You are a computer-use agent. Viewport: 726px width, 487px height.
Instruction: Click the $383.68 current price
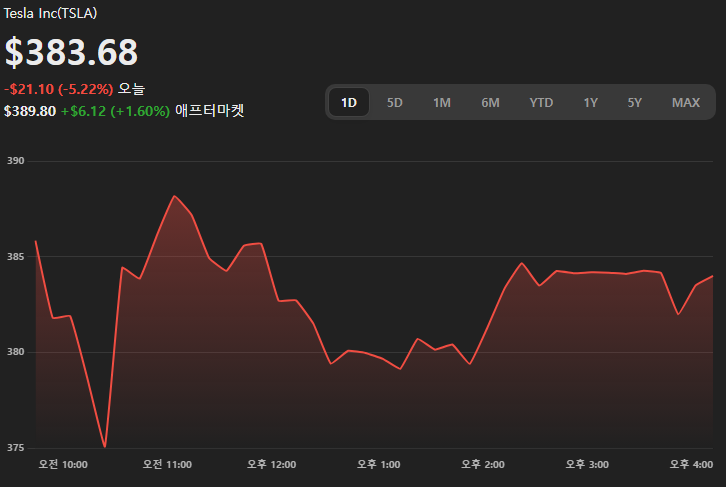(x=71, y=52)
